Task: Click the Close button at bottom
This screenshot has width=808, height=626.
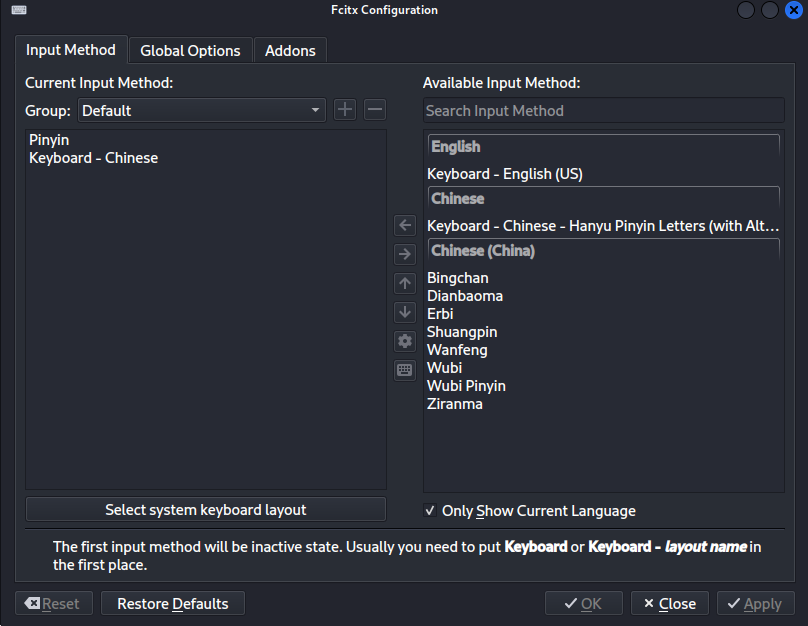Action: coord(670,603)
